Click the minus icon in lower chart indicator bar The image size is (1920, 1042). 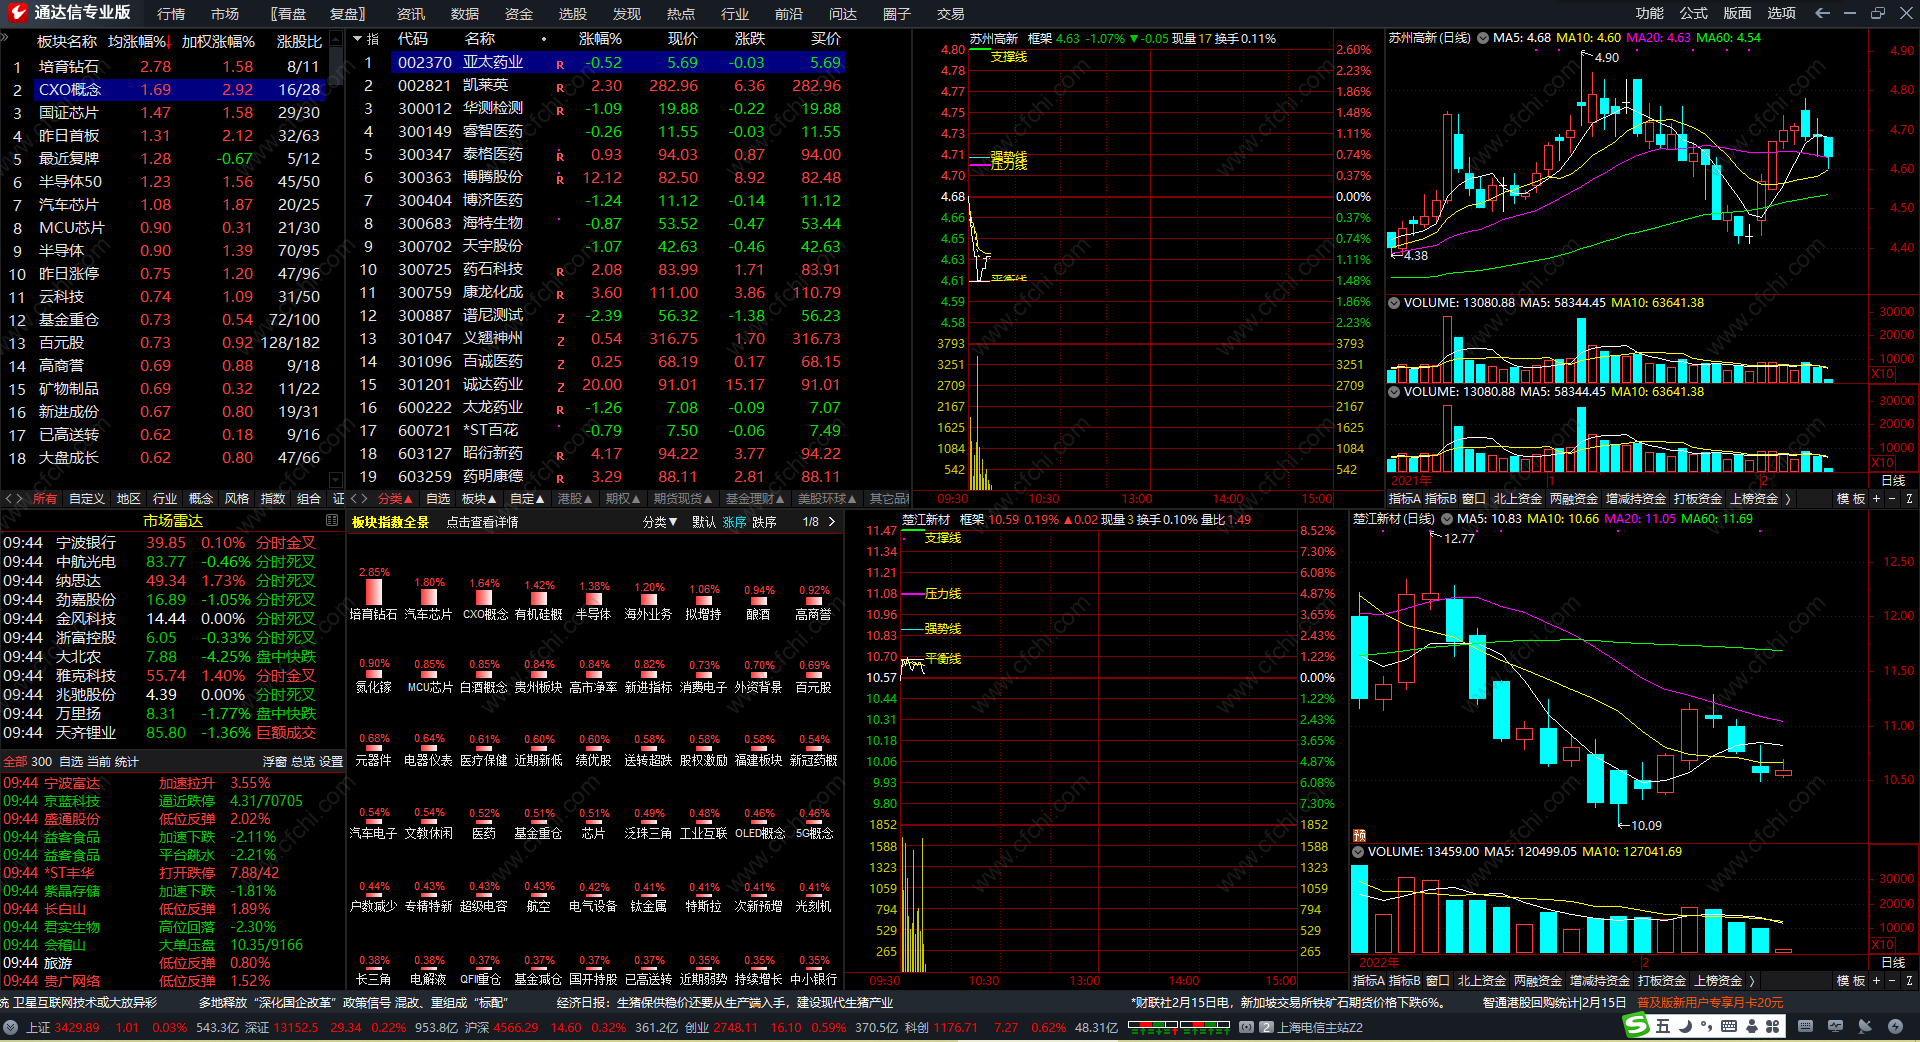(x=1892, y=981)
